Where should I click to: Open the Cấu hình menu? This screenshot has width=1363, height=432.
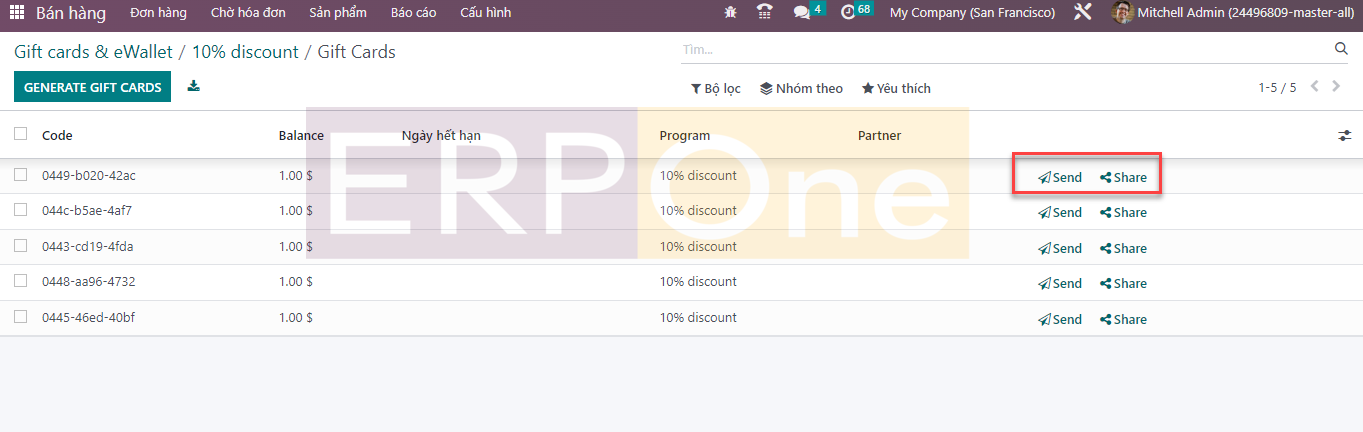[x=485, y=13]
